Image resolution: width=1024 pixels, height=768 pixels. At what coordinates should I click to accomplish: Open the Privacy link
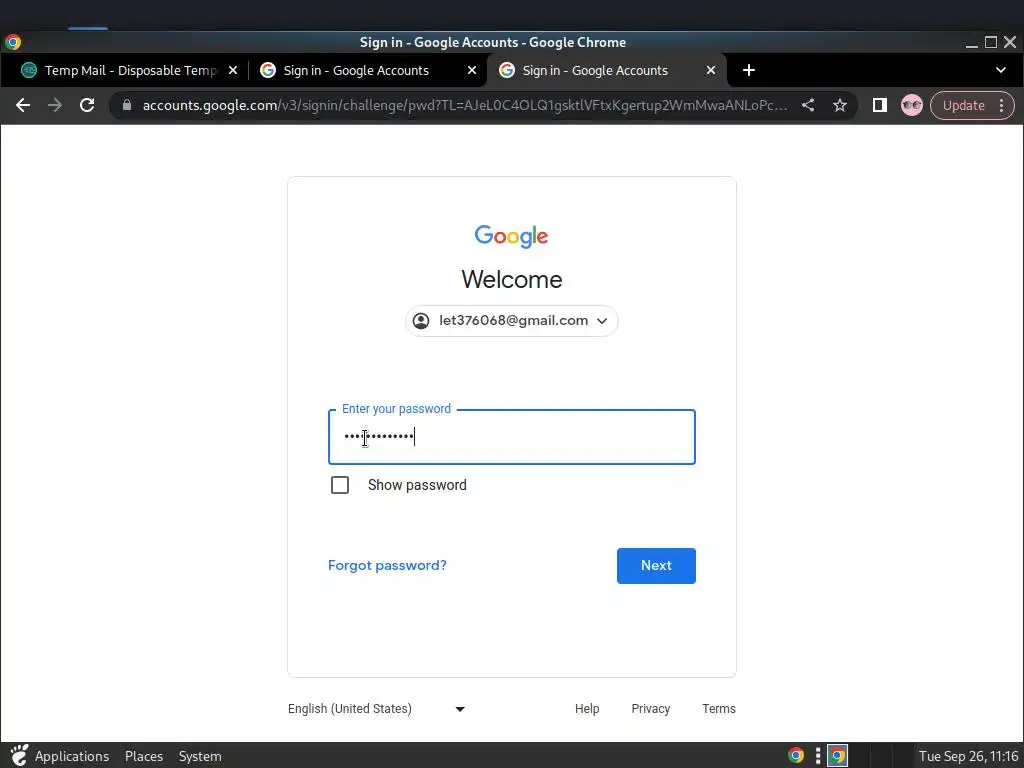click(650, 709)
